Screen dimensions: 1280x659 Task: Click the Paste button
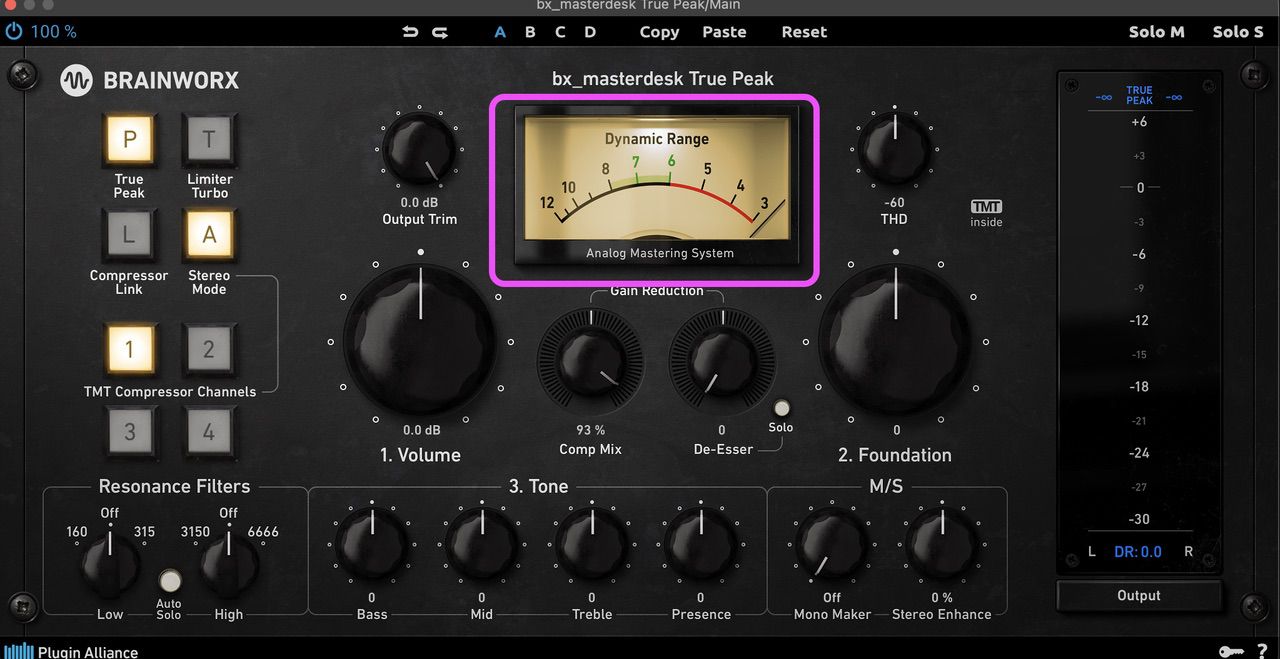[x=724, y=32]
